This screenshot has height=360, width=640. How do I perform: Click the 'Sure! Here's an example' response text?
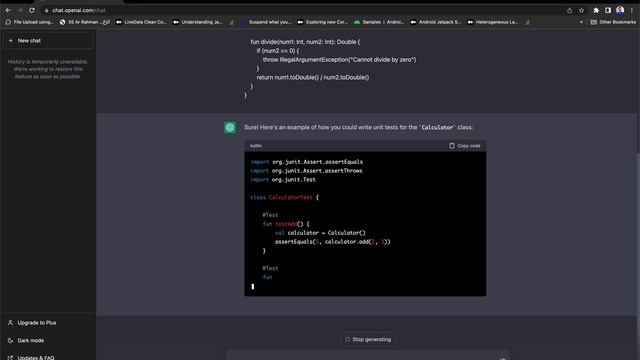pos(358,127)
